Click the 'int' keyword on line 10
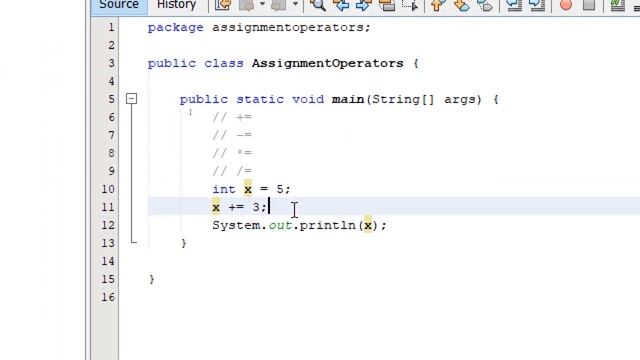 (x=224, y=189)
